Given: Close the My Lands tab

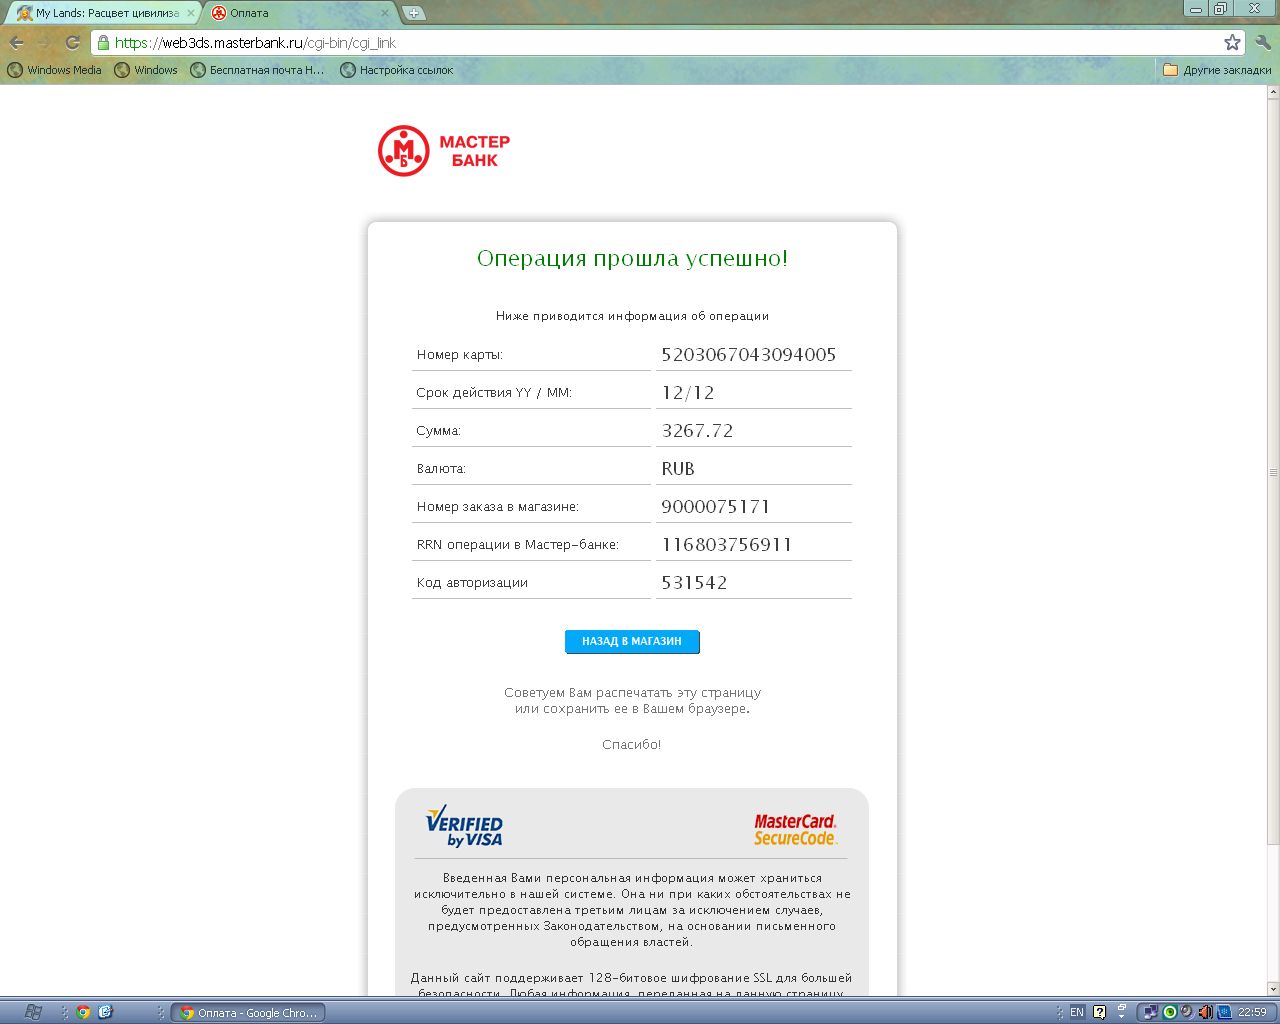Looking at the screenshot, I should click(x=191, y=13).
